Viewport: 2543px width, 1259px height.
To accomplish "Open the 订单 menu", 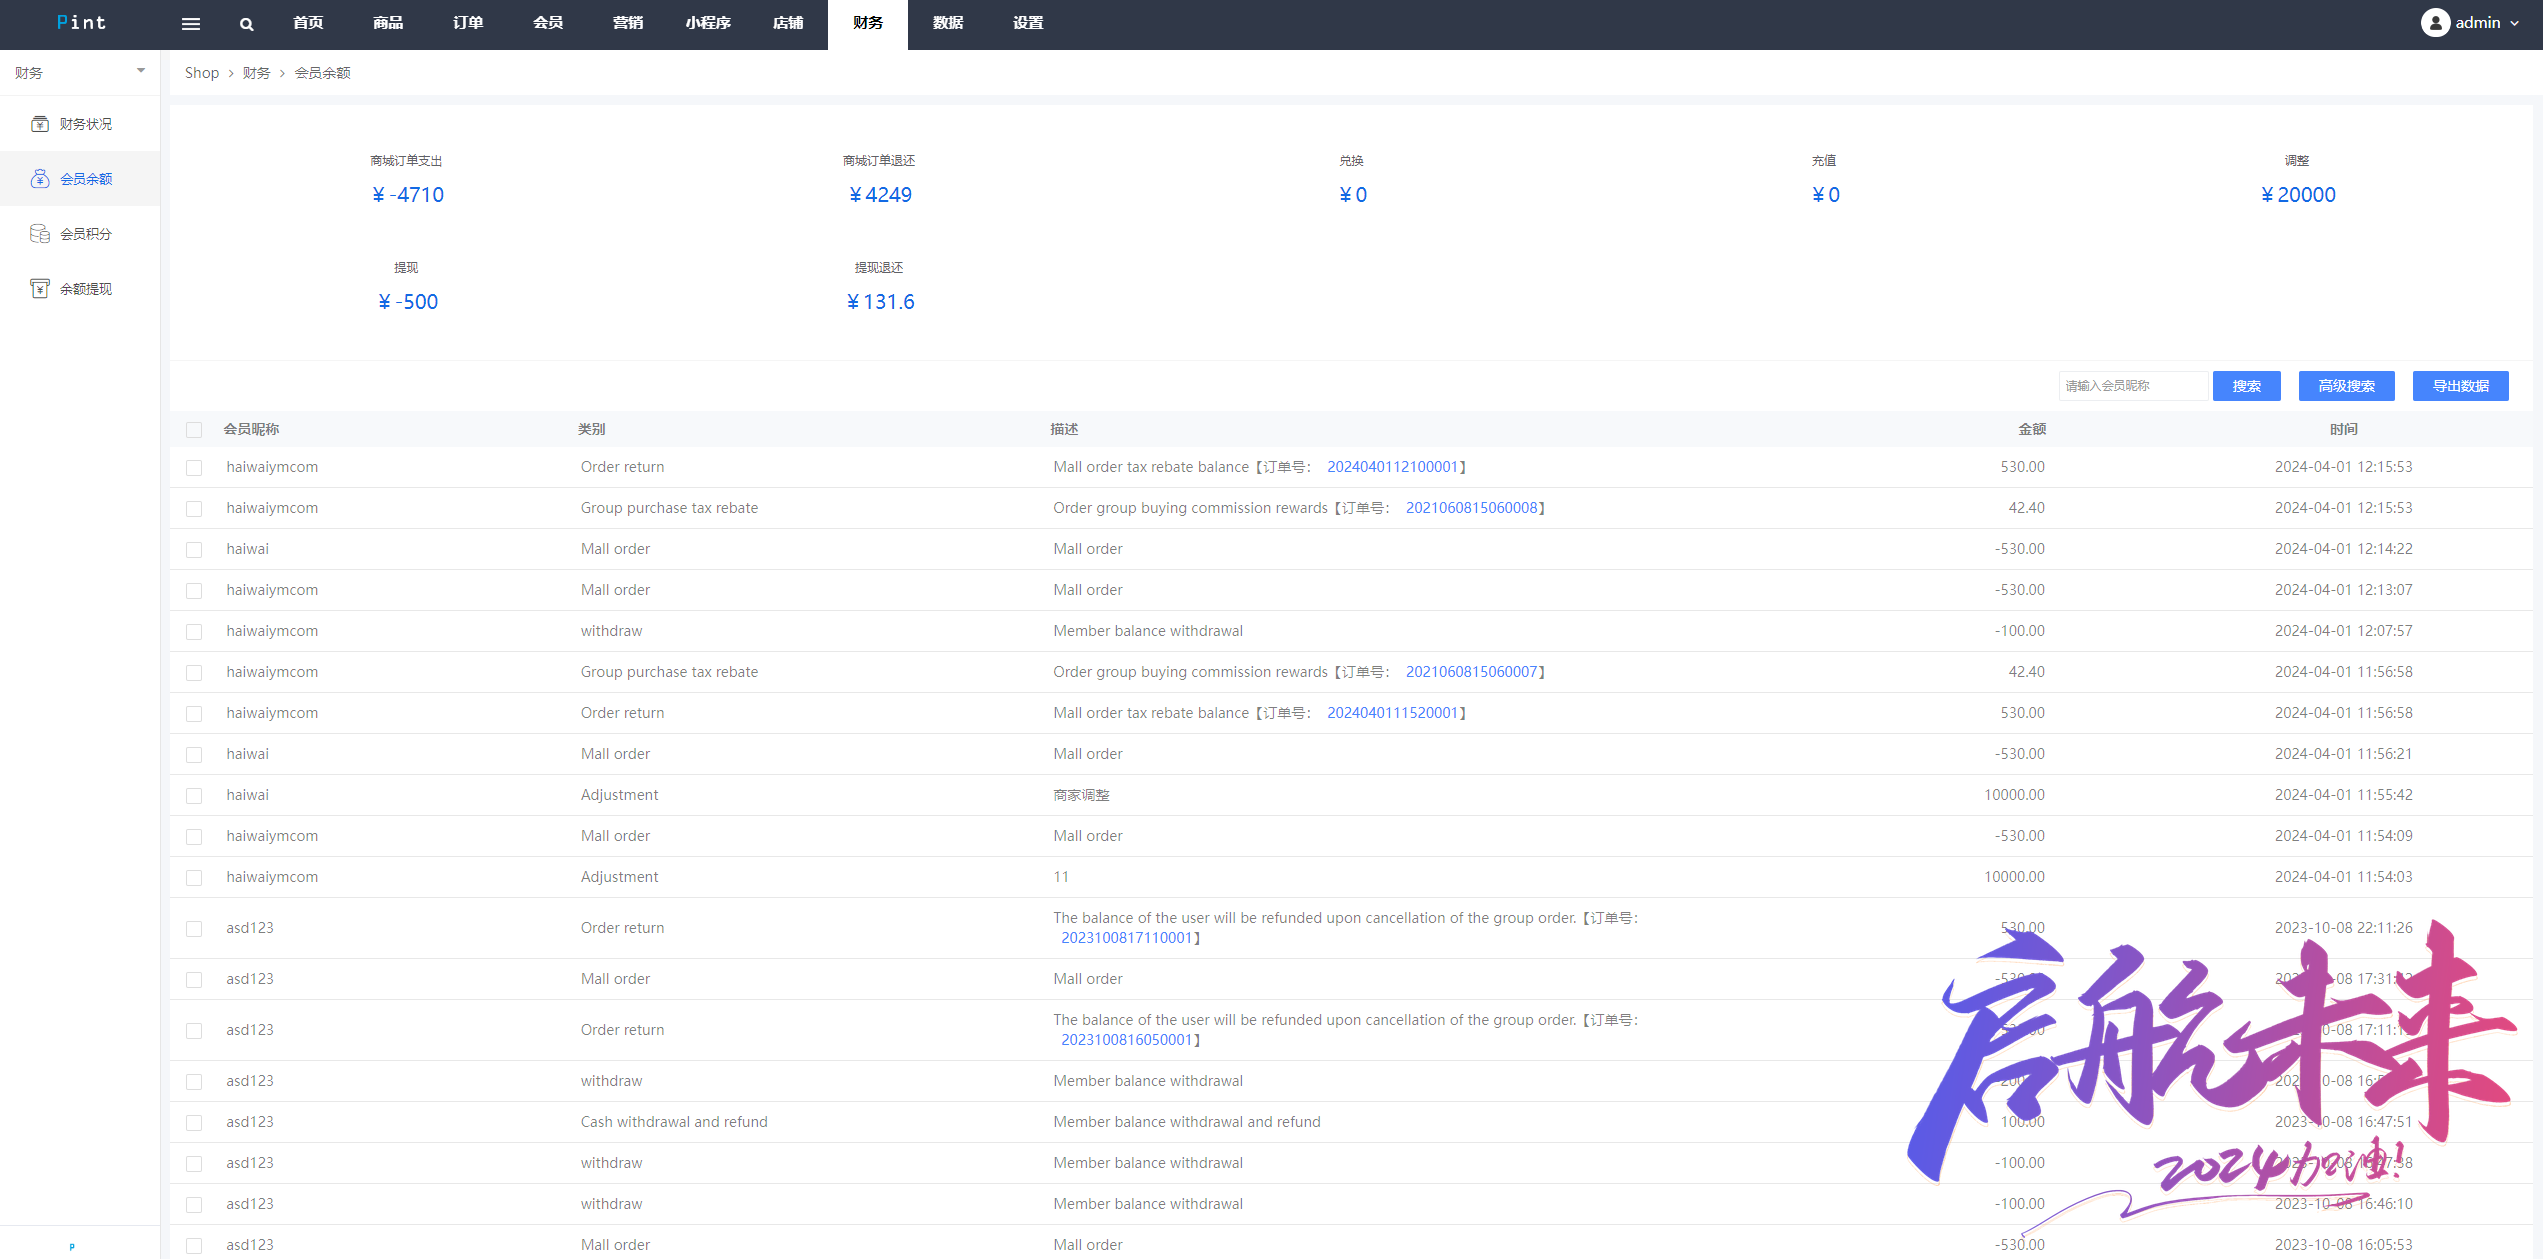I will pos(468,23).
